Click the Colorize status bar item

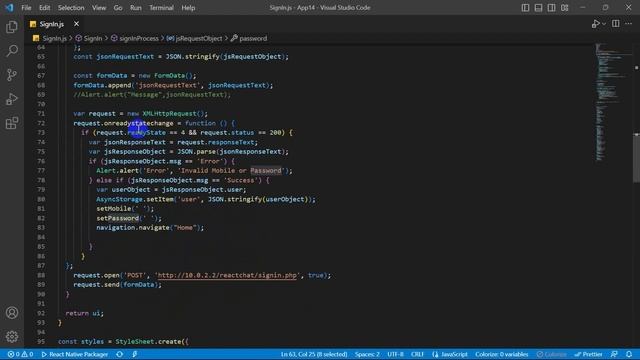pos(551,354)
